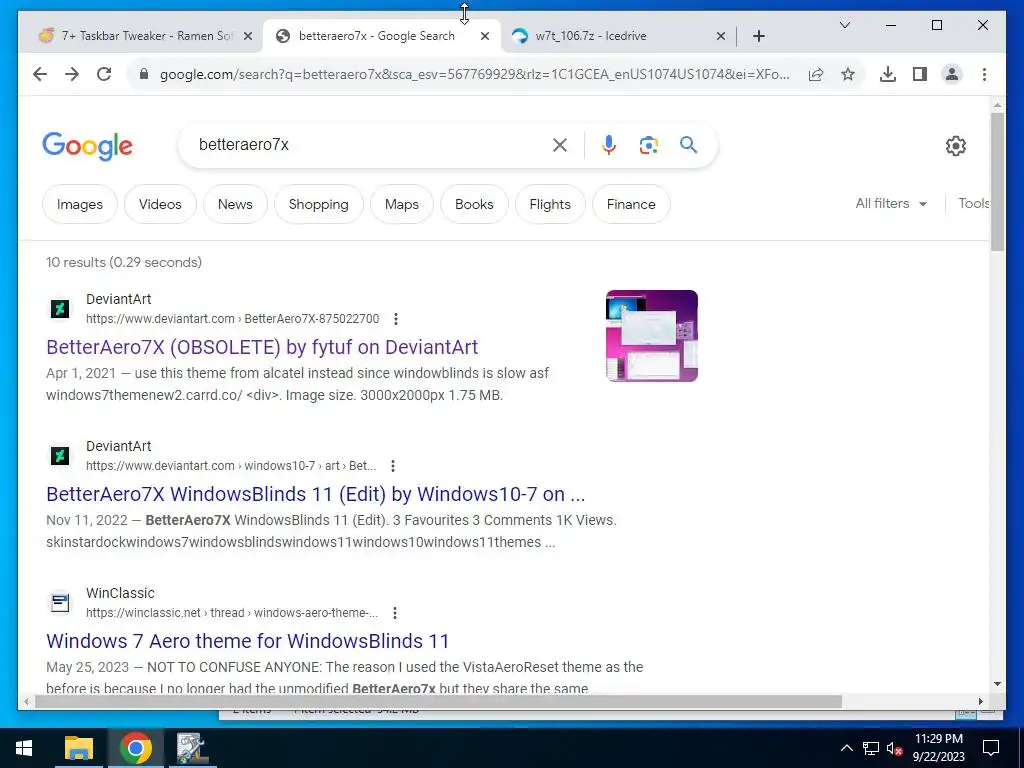The height and width of the screenshot is (768, 1024).
Task: Open a new browser tab
Action: pyautogui.click(x=758, y=36)
